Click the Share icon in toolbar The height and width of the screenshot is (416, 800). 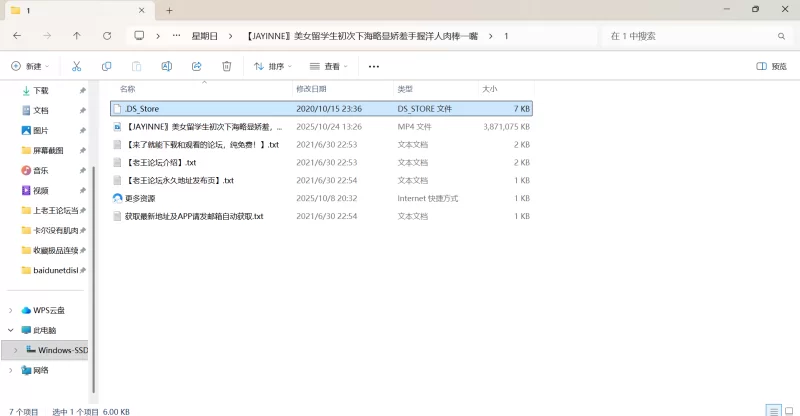point(197,66)
